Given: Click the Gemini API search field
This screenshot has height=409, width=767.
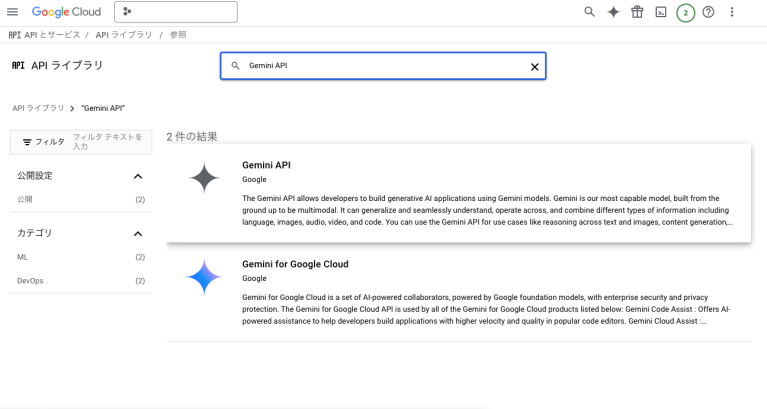Looking at the screenshot, I should pos(383,66).
